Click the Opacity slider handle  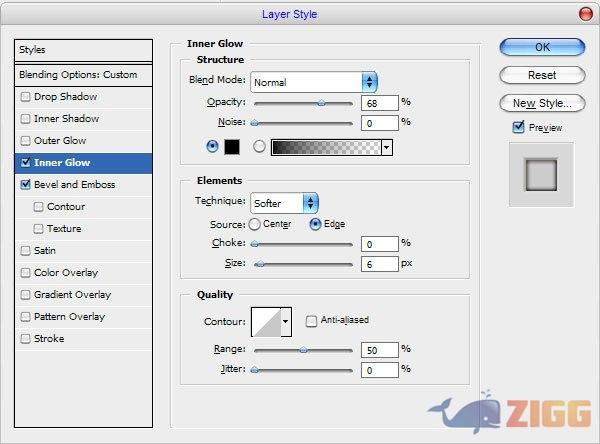(x=321, y=102)
